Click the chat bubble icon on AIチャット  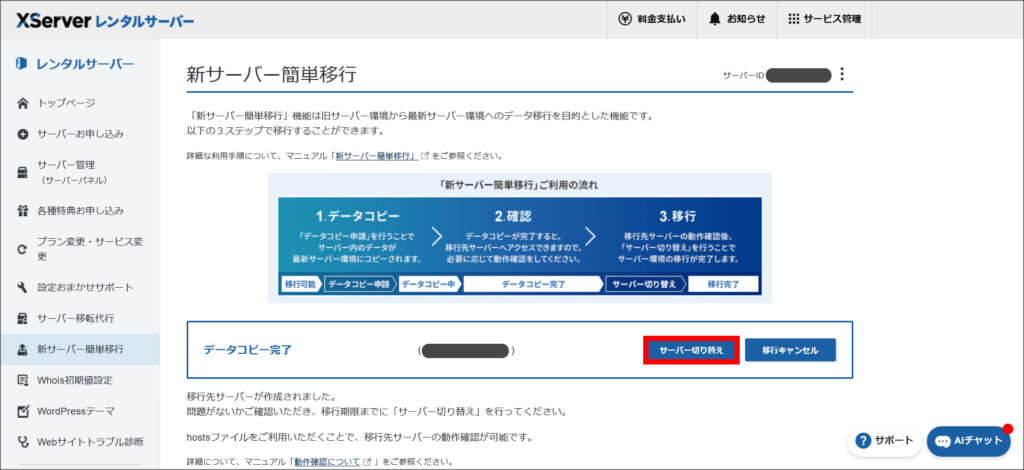942,441
